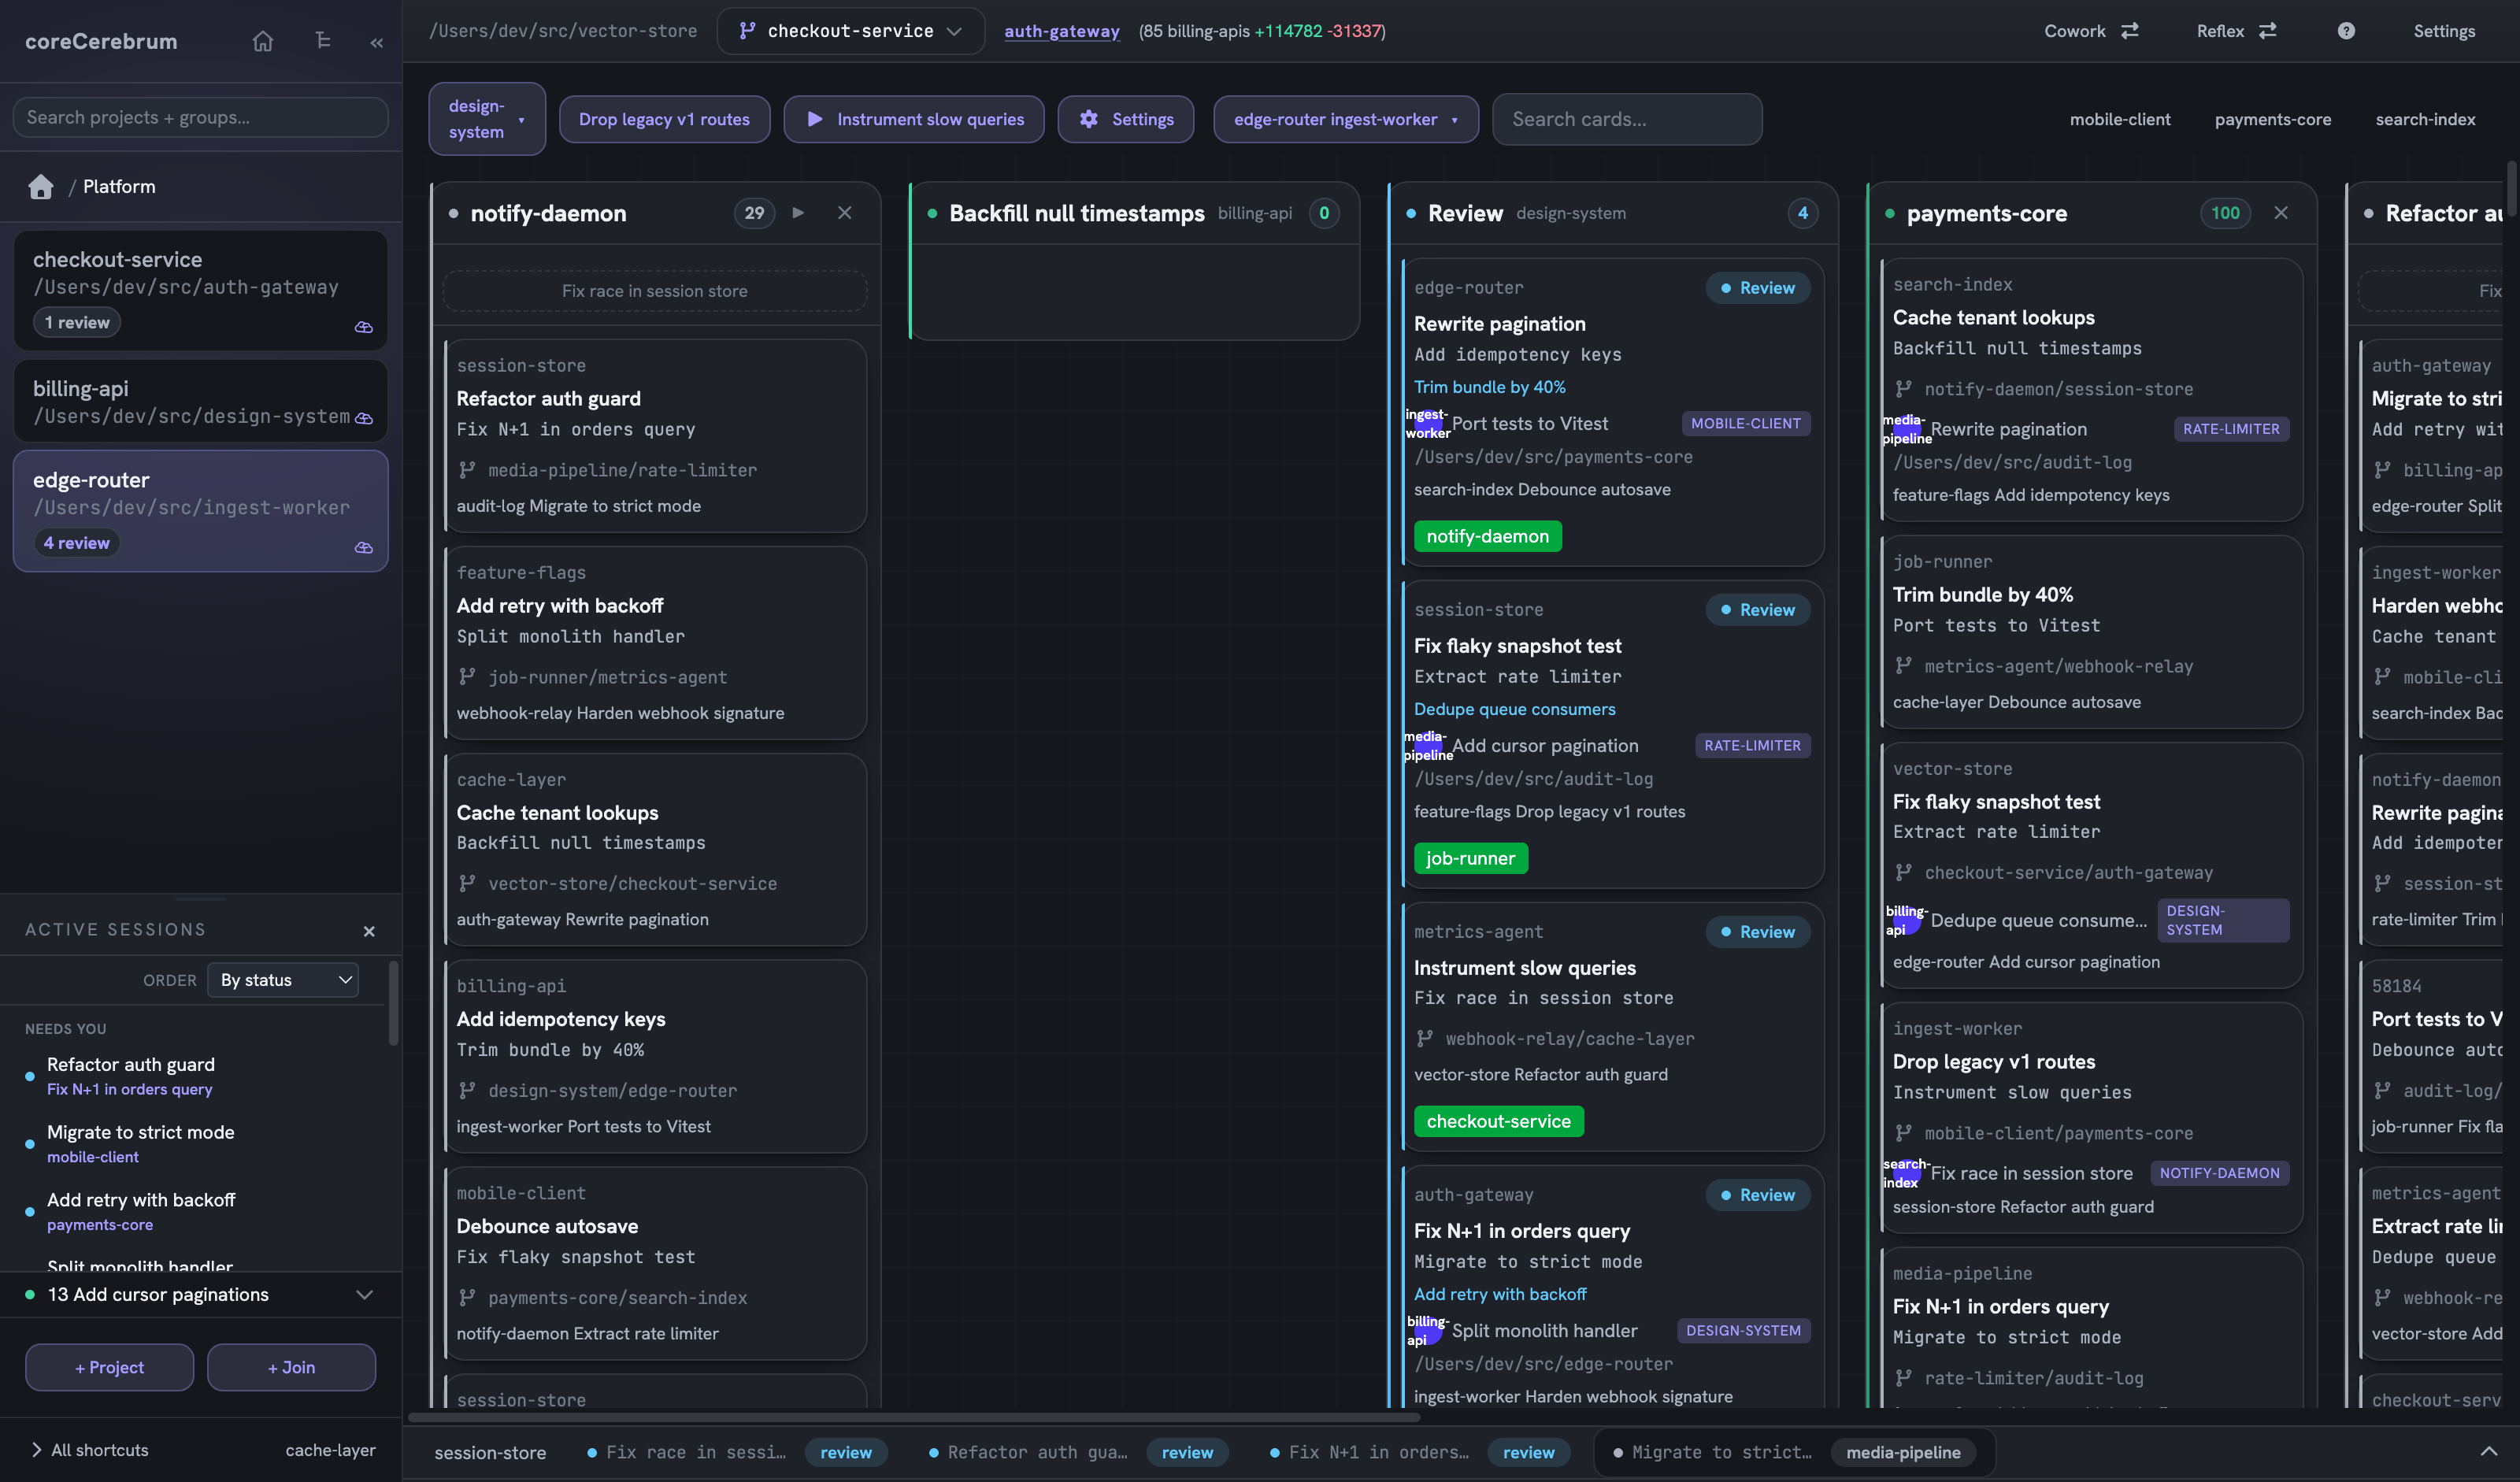Click the home icon in Platform breadcrumb
The width and height of the screenshot is (2520, 1482).
[x=41, y=187]
